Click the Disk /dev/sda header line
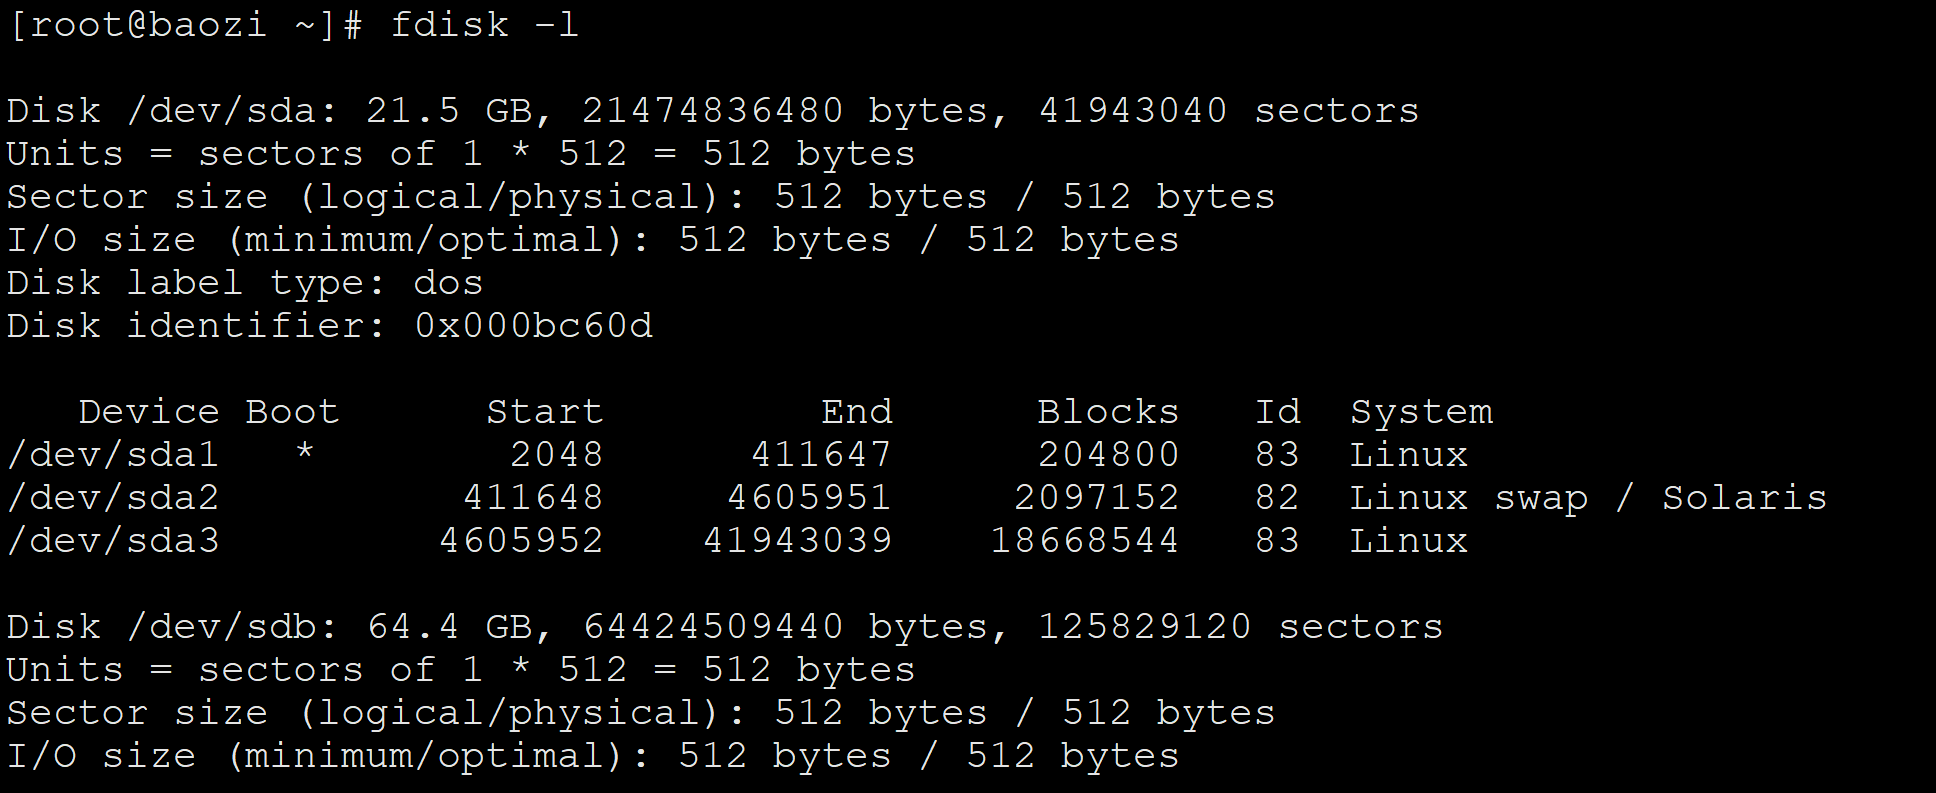The width and height of the screenshot is (1936, 793). tap(712, 110)
